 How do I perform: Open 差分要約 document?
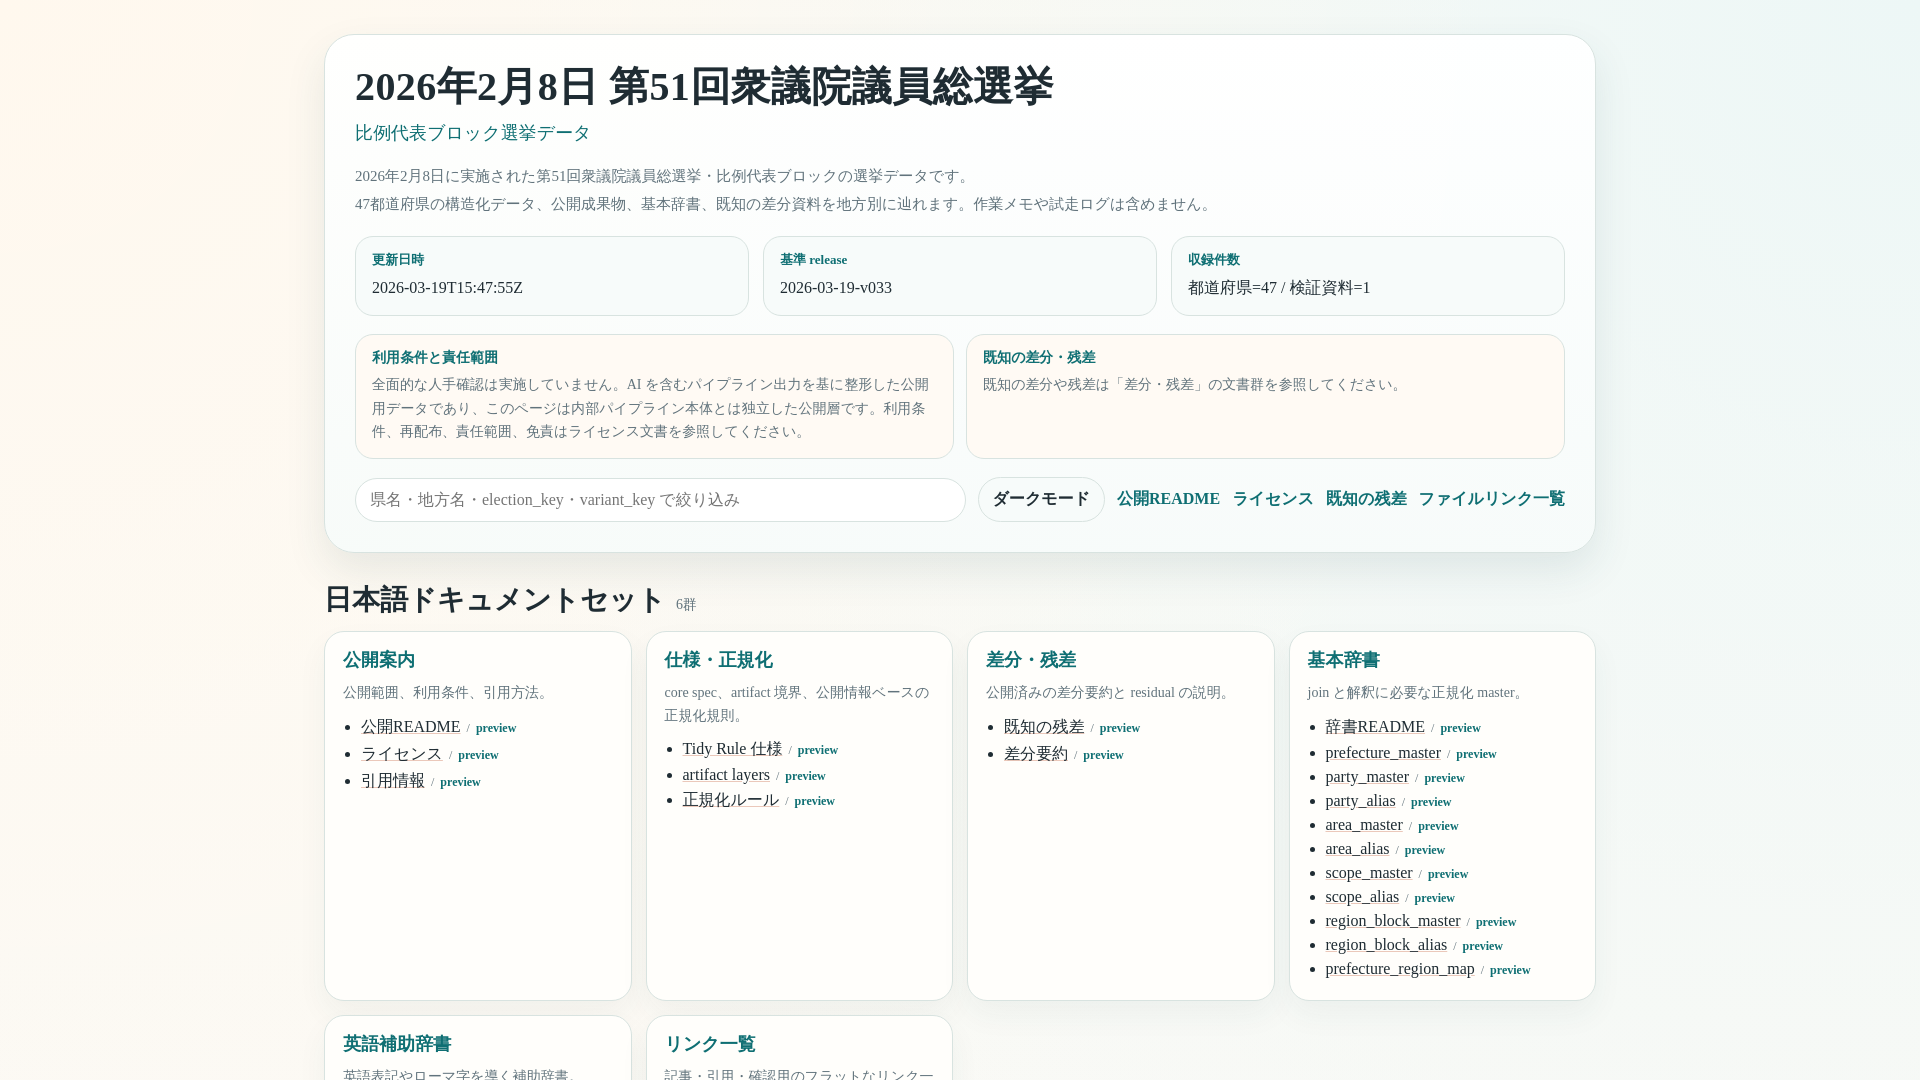pyautogui.click(x=1036, y=754)
